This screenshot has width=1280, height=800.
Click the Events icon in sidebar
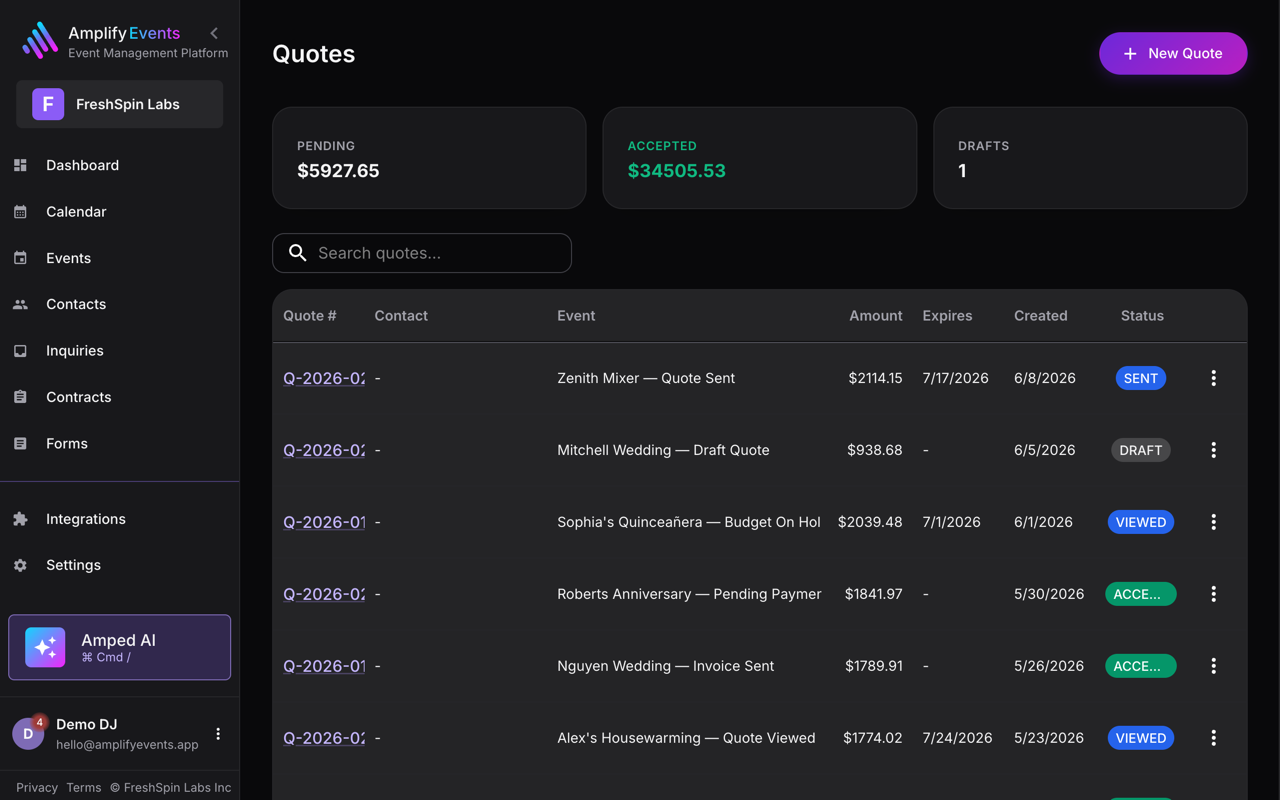click(x=20, y=258)
